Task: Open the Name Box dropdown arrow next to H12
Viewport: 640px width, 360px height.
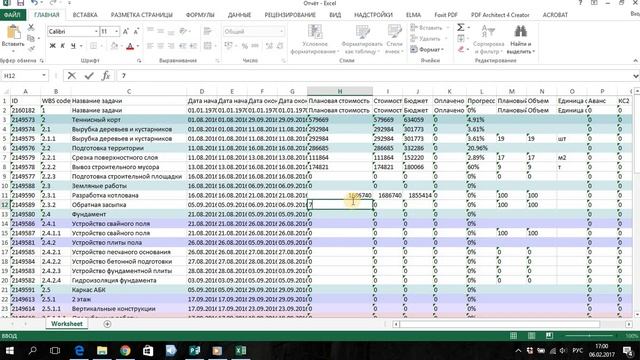Action: point(44,76)
